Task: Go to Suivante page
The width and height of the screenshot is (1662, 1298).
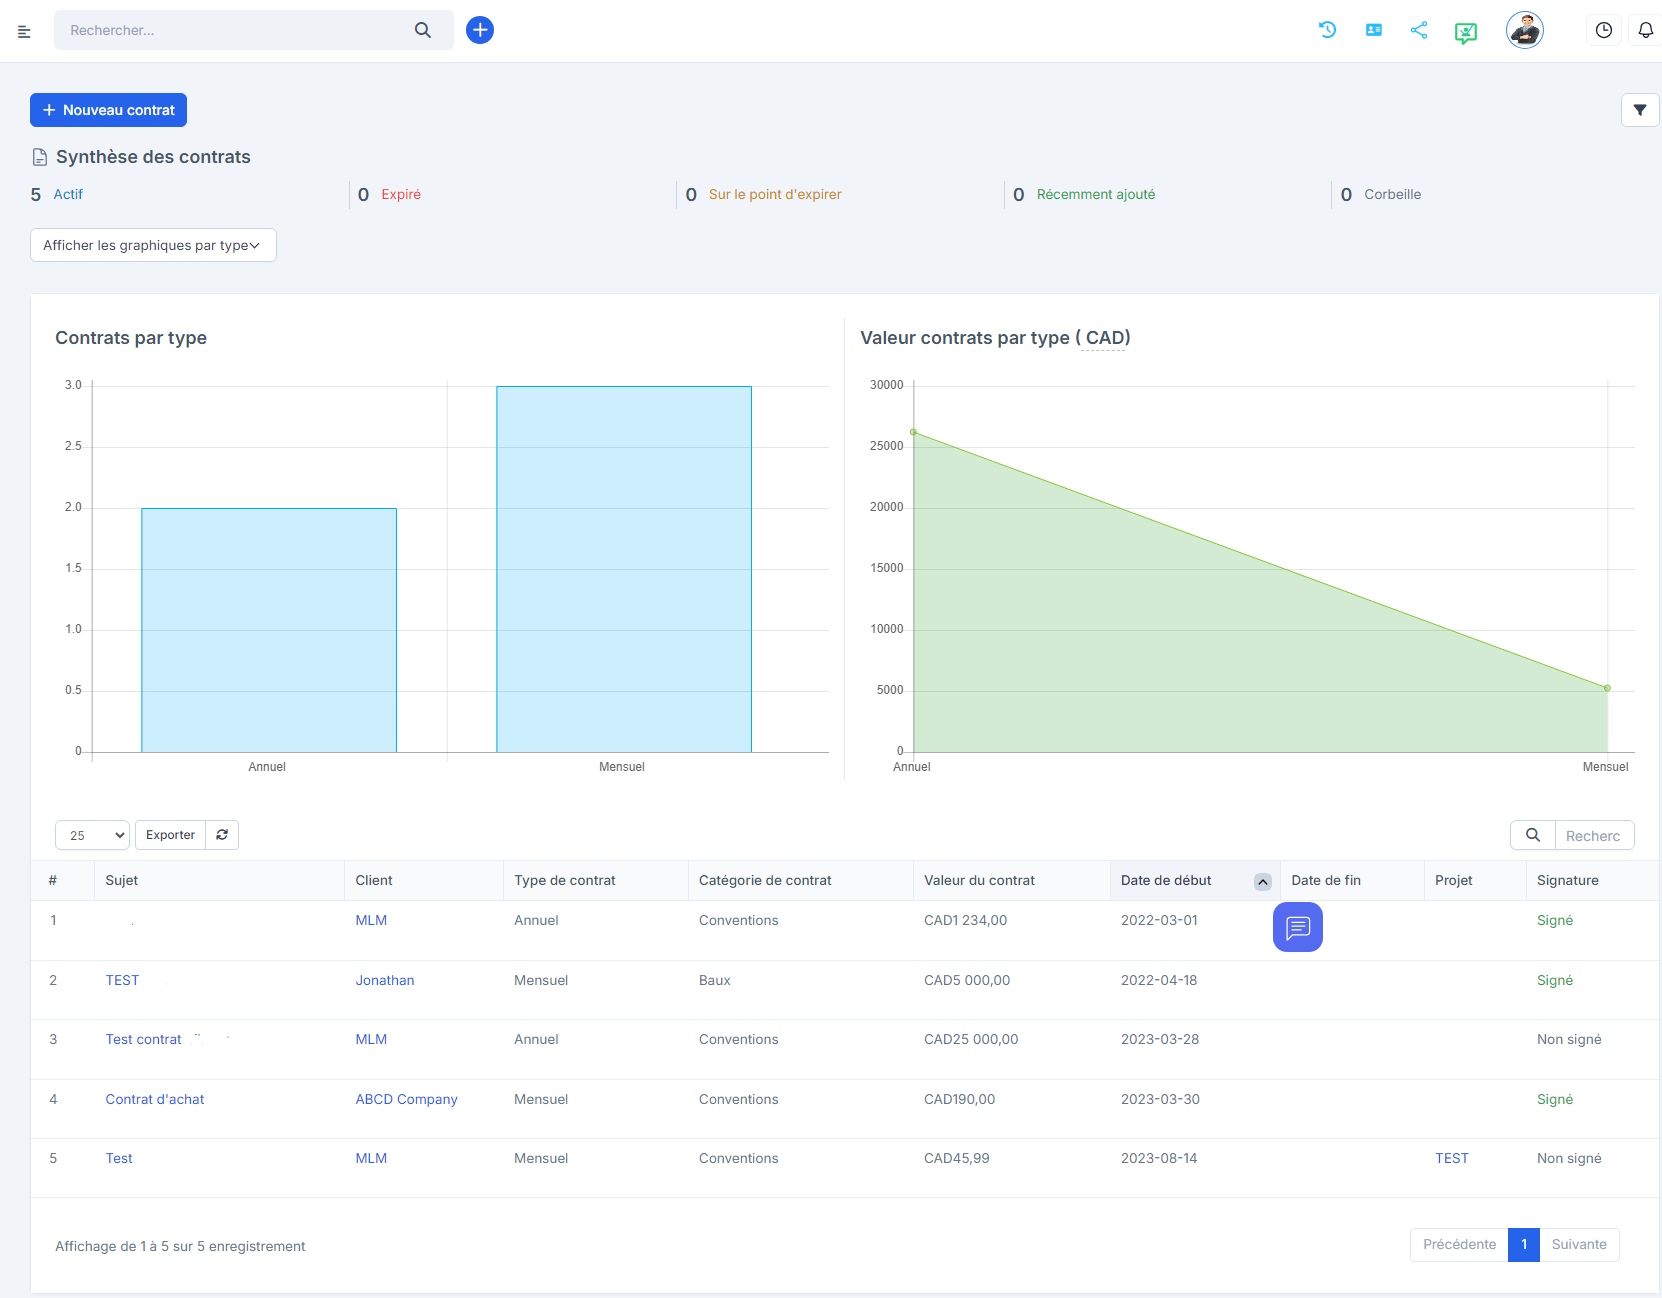Action: pyautogui.click(x=1579, y=1245)
